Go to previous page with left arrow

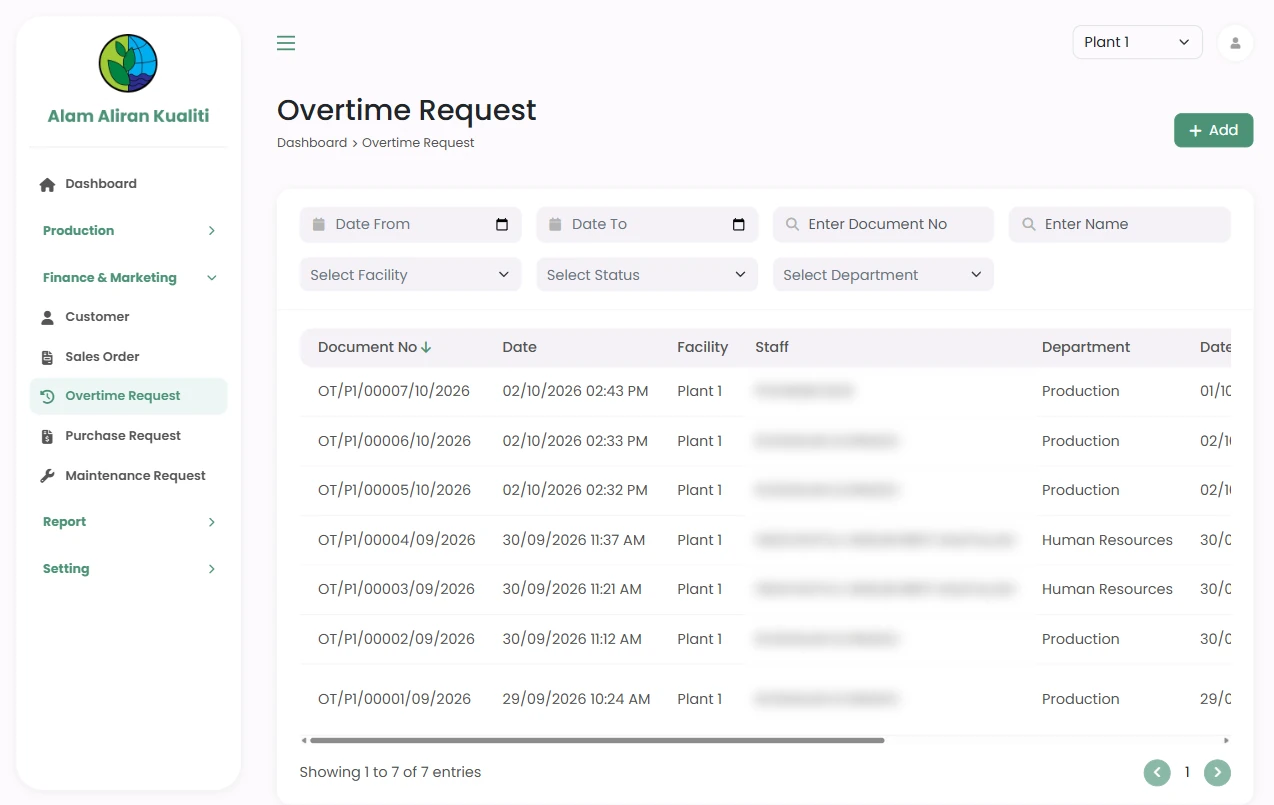coord(1157,772)
